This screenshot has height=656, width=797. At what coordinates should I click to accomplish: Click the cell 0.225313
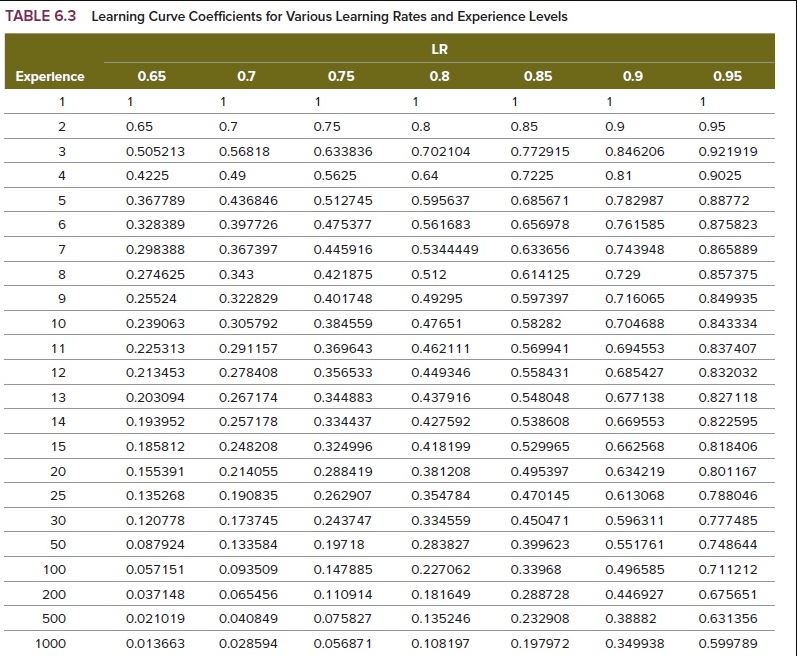(x=156, y=349)
